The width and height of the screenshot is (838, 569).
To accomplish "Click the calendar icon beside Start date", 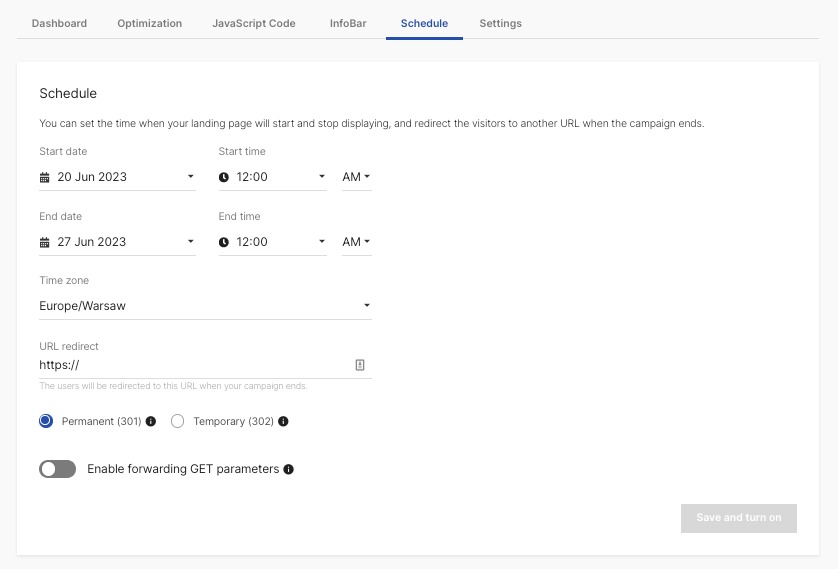I will (44, 177).
